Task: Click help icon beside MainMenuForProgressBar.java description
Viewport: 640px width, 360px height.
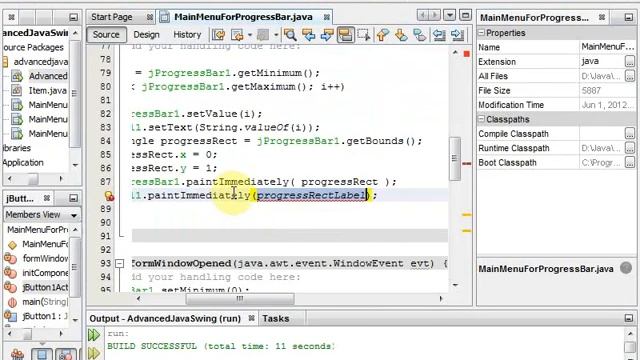Action: [626, 268]
